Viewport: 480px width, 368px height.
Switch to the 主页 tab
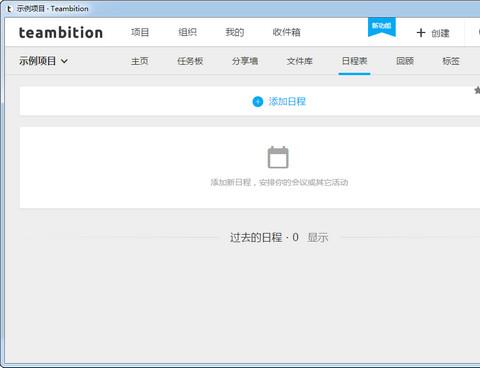[140, 61]
